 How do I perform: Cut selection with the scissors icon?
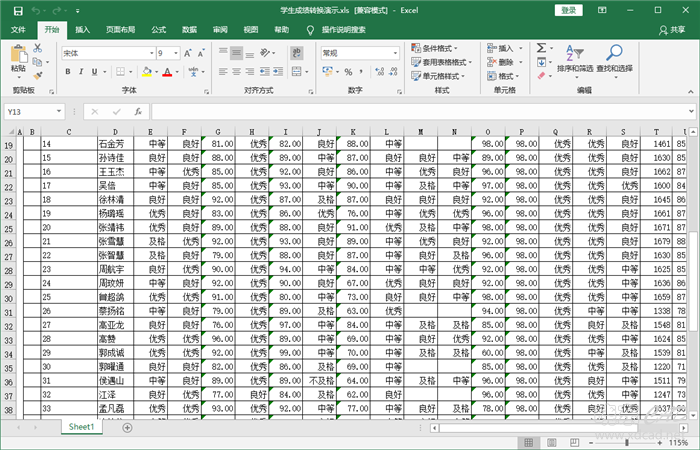pos(38,48)
